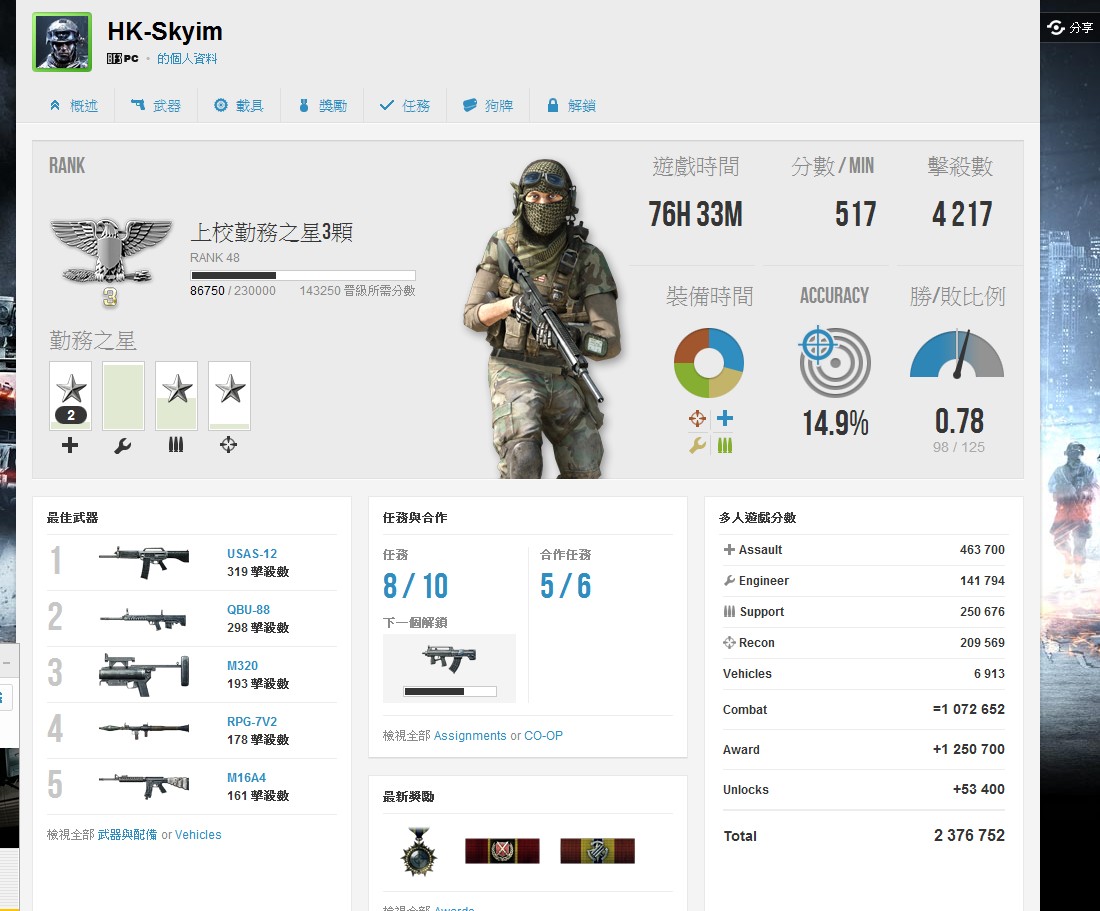Click the yellow Engineer legend icon
Image resolution: width=1100 pixels, height=911 pixels.
tap(697, 445)
